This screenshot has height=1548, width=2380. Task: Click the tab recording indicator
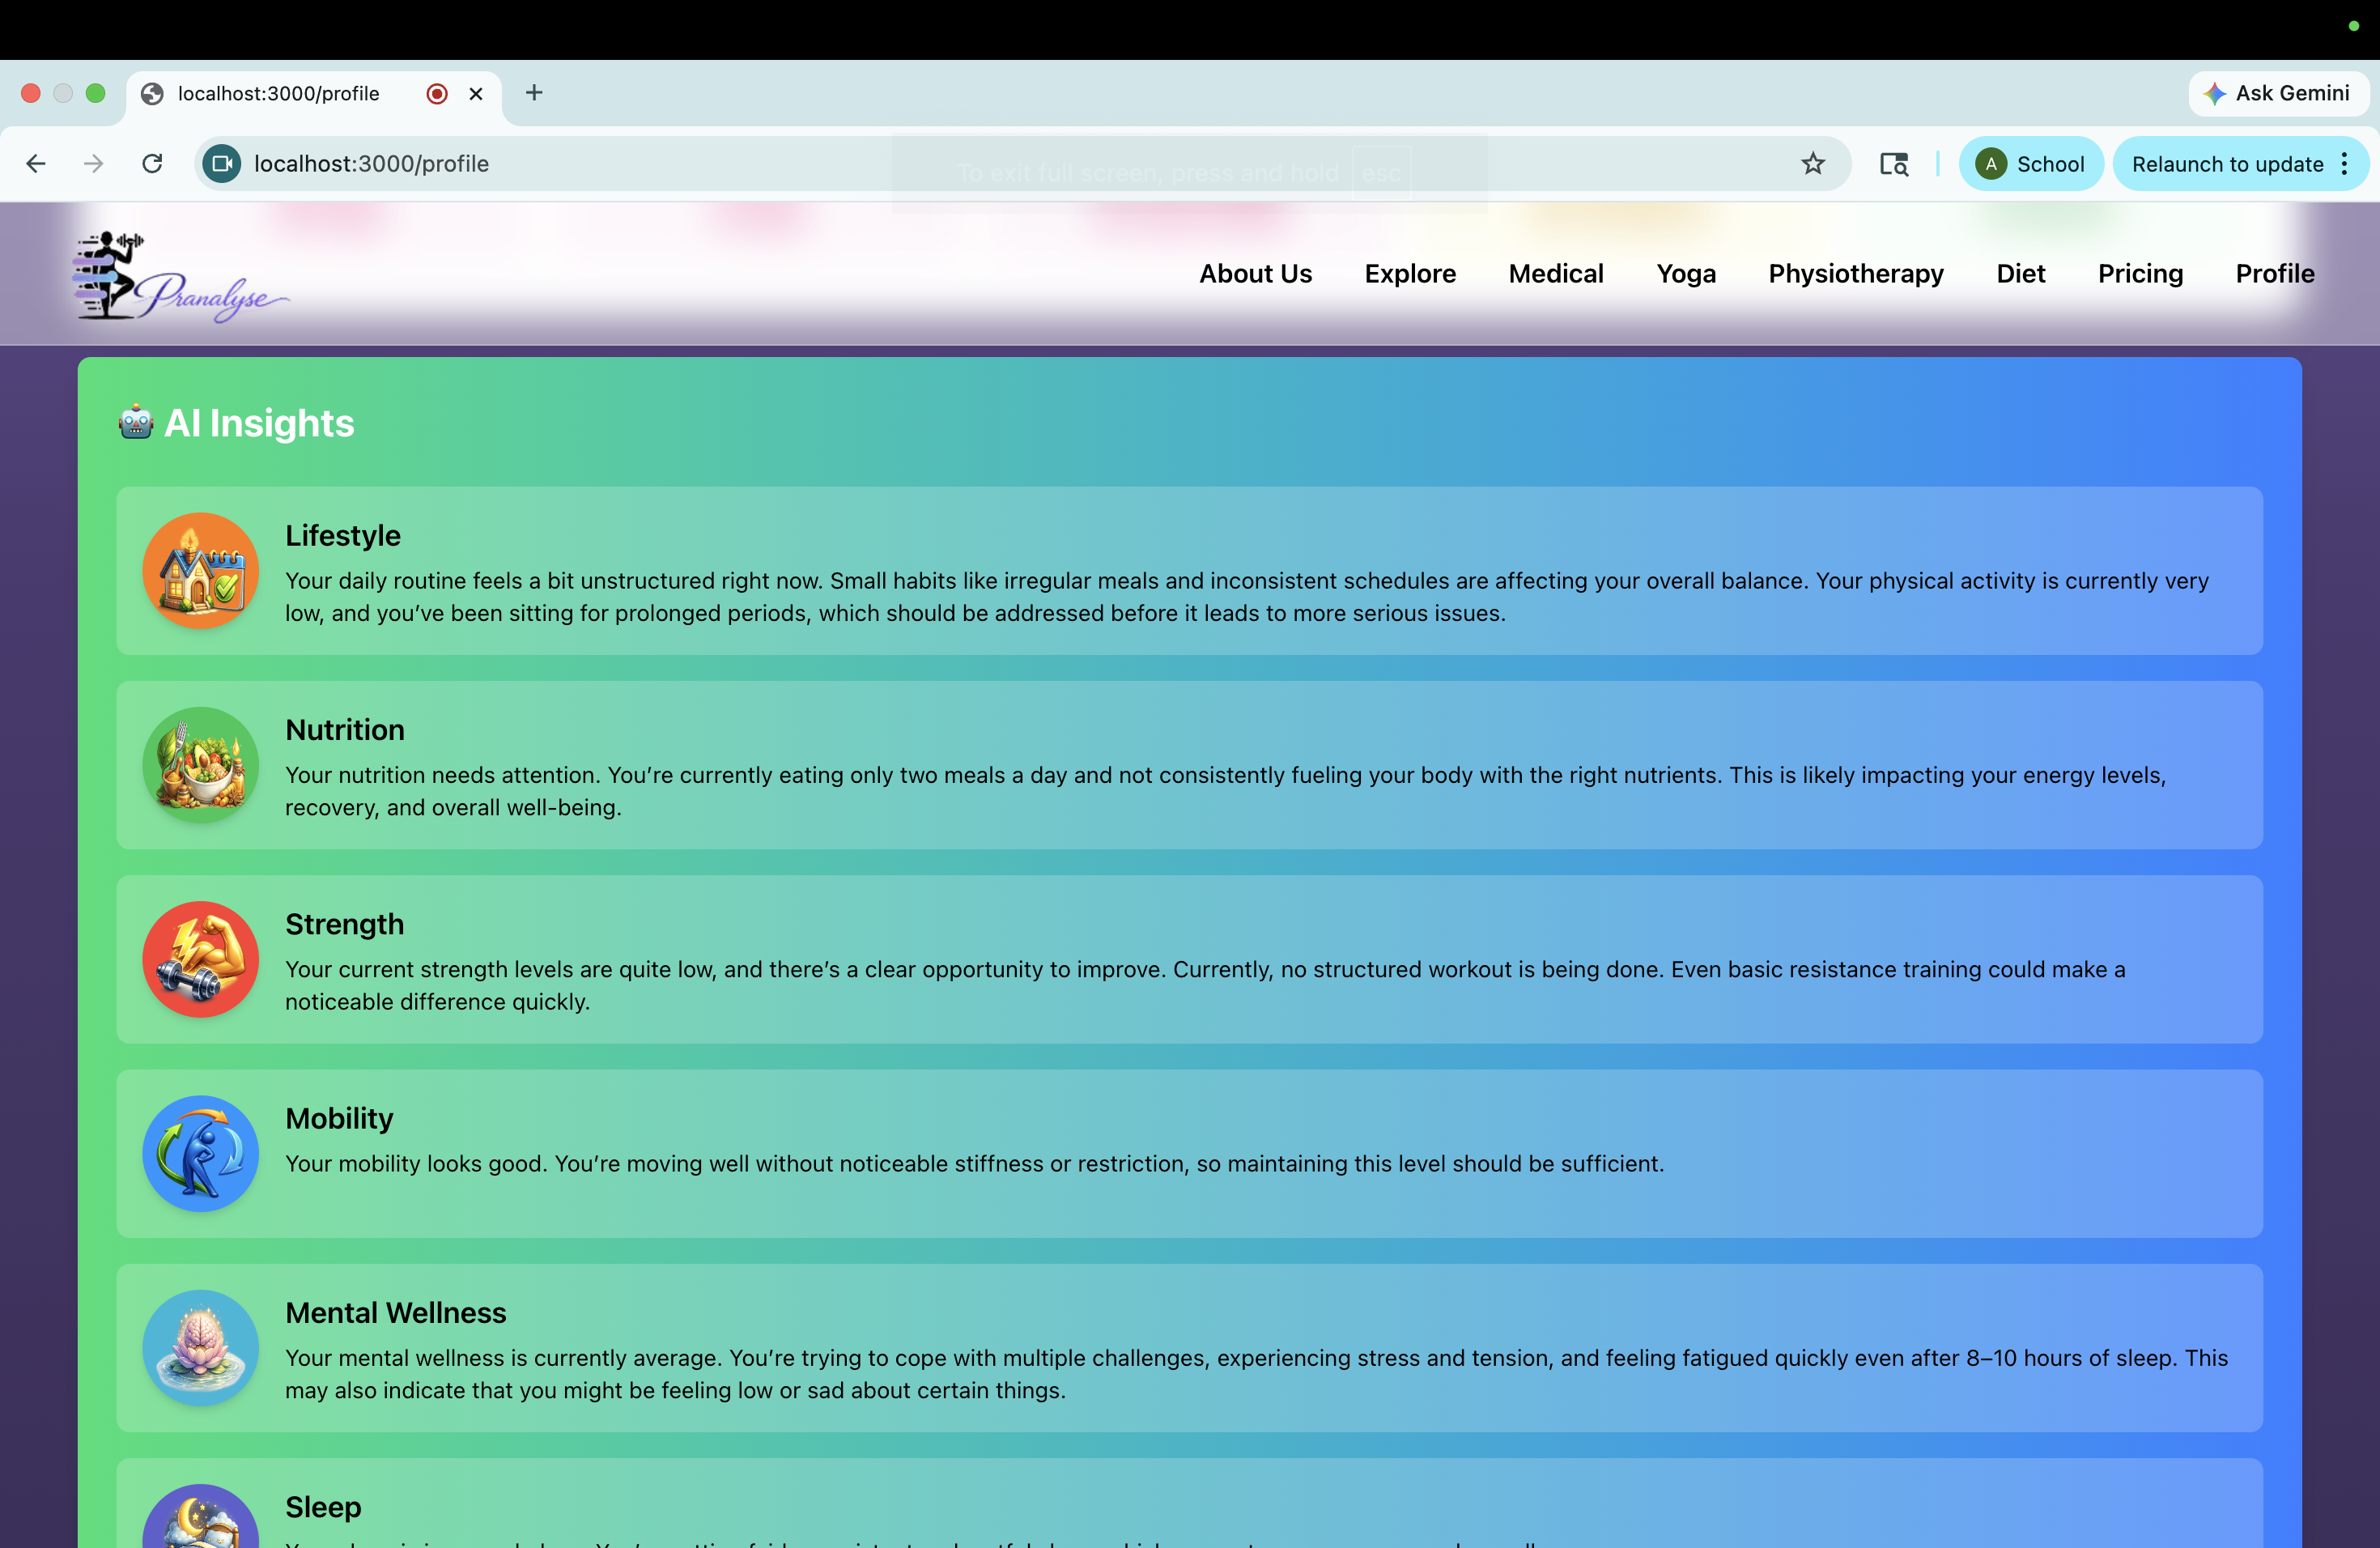pos(437,94)
